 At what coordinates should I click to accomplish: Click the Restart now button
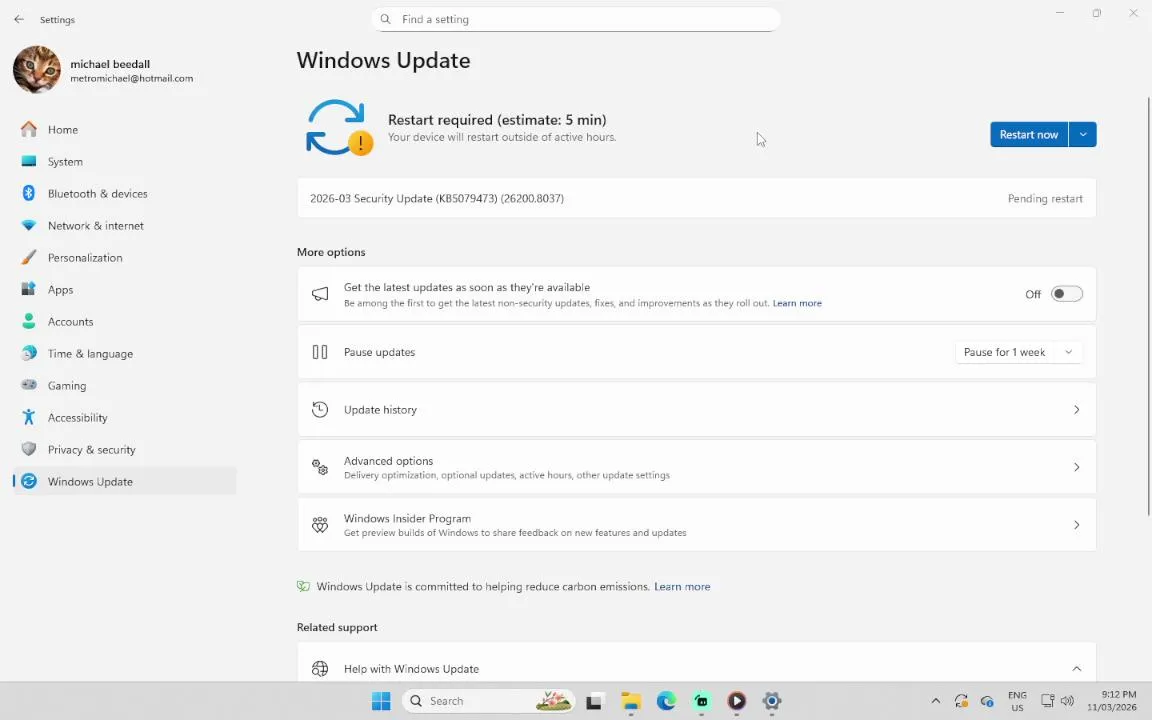click(x=1029, y=134)
